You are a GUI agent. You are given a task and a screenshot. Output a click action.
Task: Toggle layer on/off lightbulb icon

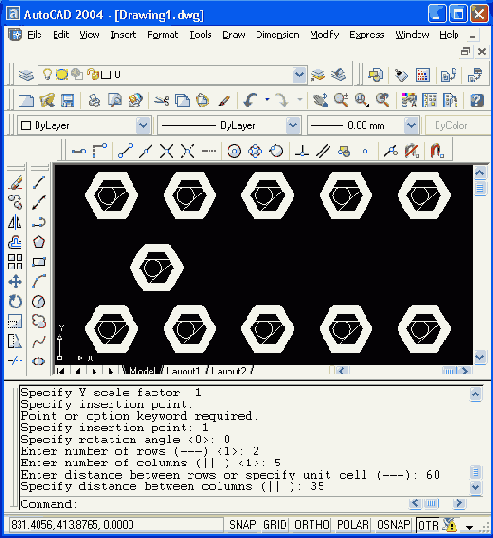47,74
